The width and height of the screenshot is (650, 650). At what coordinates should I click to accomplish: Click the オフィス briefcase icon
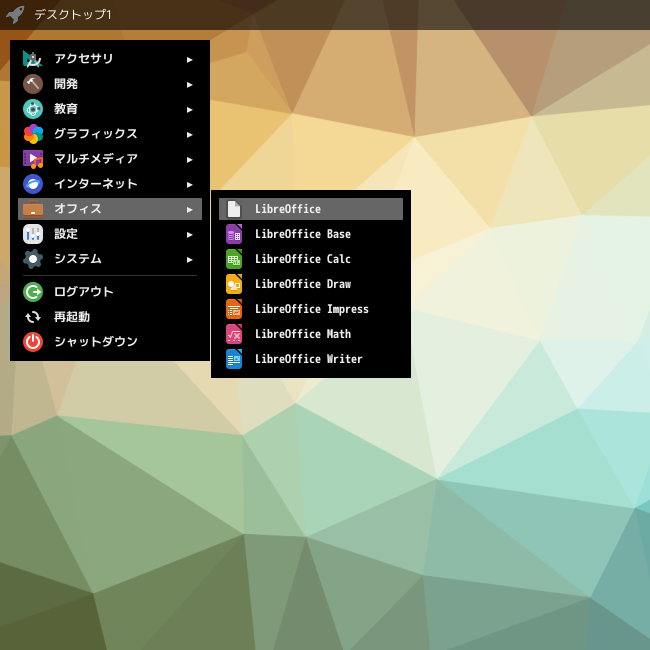tap(33, 209)
